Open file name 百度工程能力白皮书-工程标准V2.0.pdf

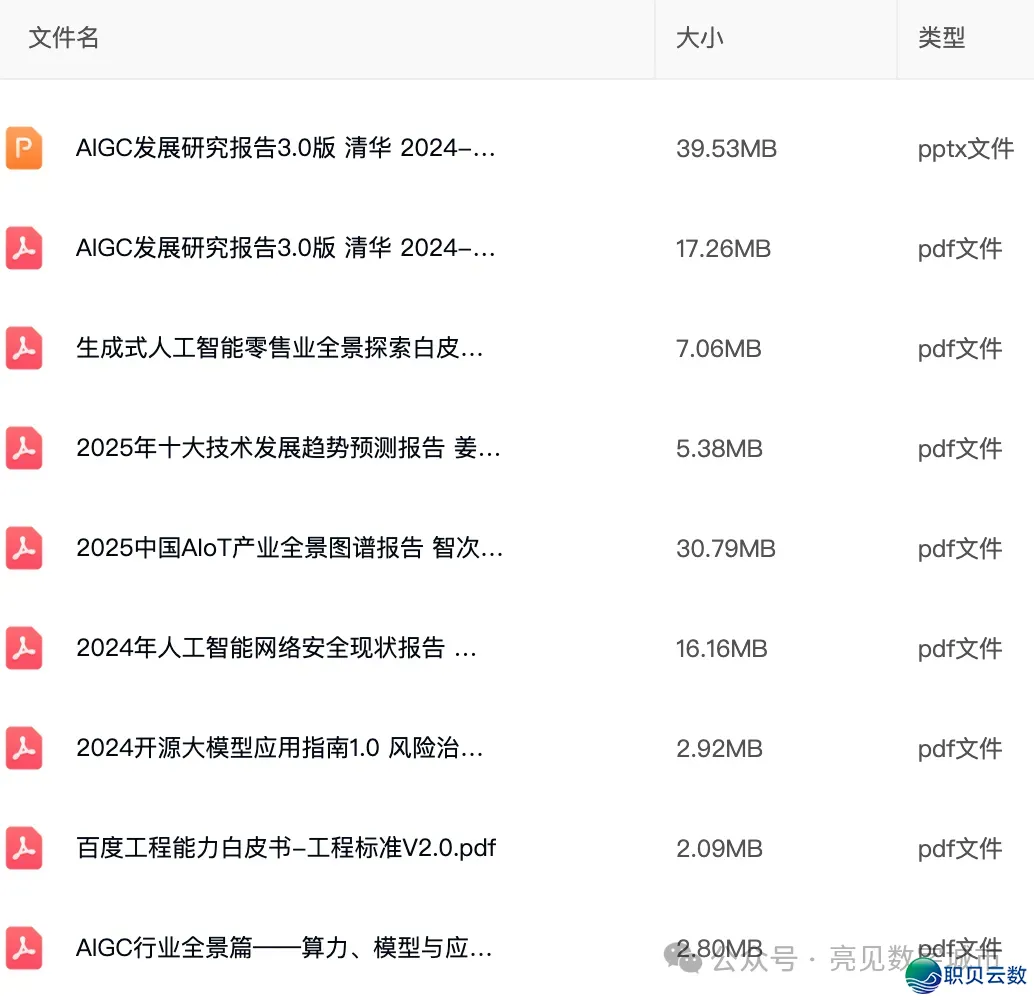coord(286,848)
